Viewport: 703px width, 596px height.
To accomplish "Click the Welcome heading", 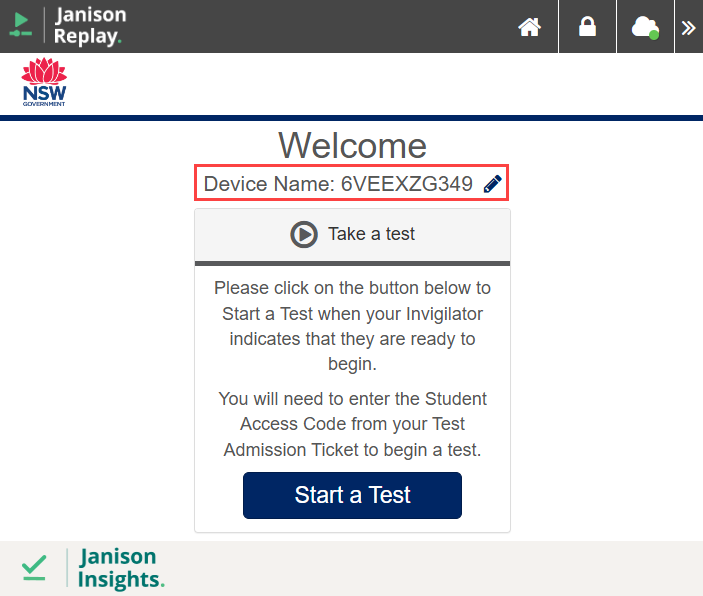I will pos(352,145).
